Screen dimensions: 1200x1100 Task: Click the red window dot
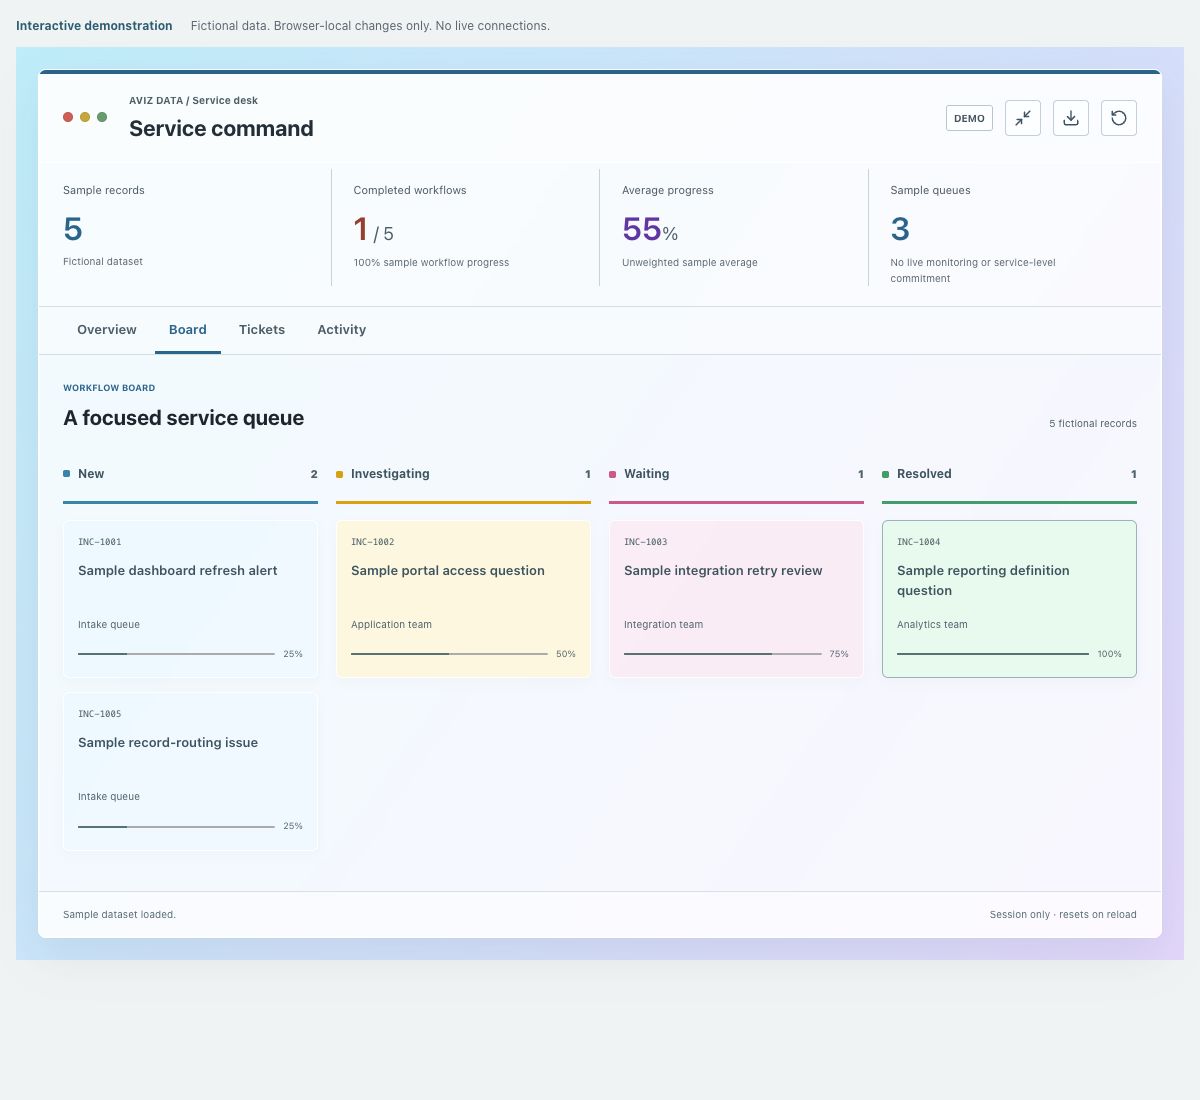[x=68, y=117]
